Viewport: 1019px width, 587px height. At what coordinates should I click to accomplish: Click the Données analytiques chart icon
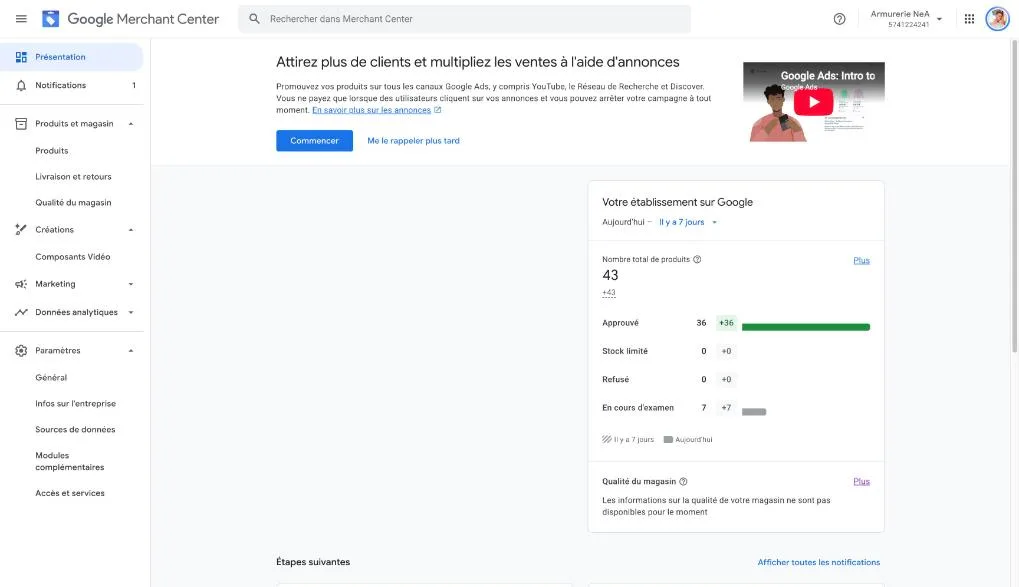(x=21, y=312)
